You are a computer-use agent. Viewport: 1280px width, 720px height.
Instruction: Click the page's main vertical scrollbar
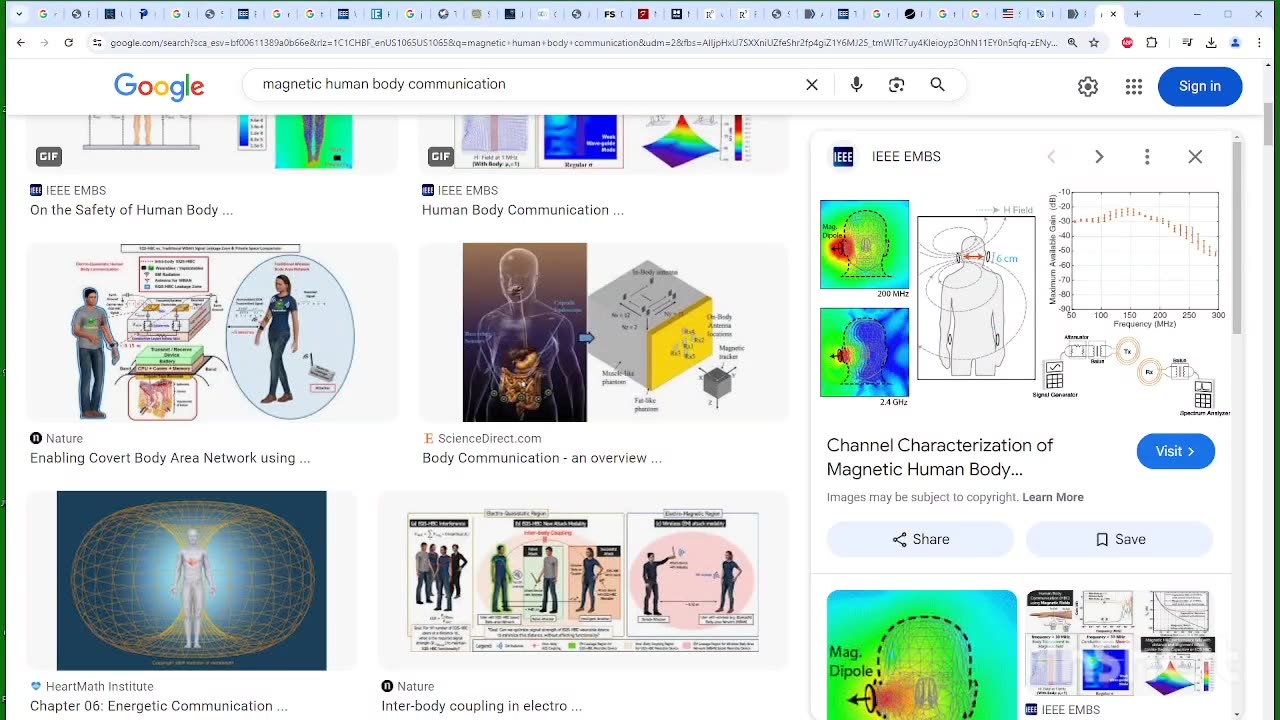(1269, 123)
